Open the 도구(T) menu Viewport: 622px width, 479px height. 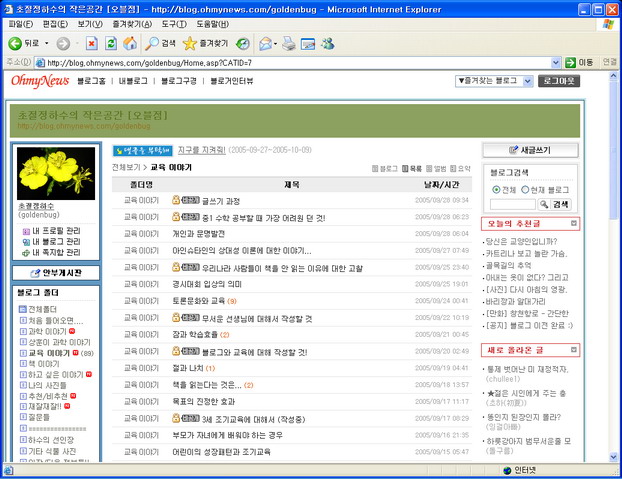[173, 23]
